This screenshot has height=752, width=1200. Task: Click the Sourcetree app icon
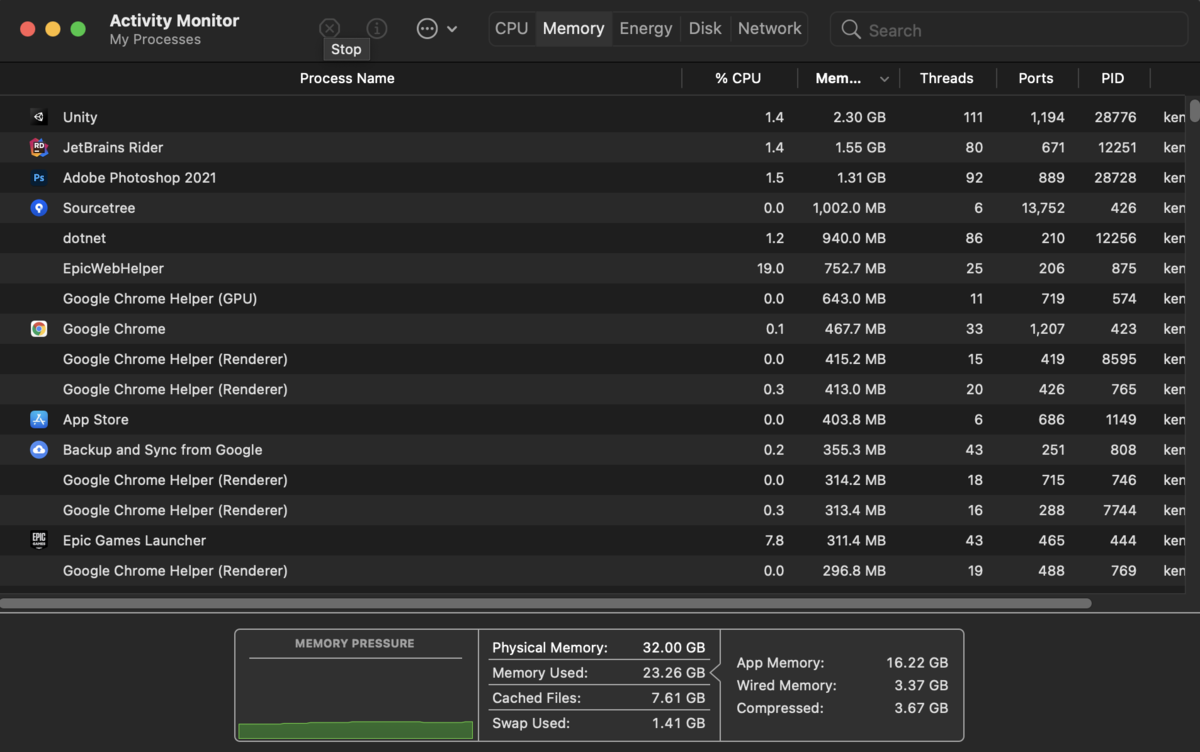[x=39, y=208]
